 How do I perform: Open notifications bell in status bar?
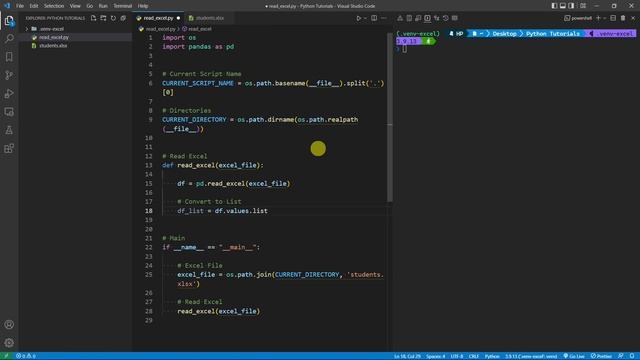tap(632, 356)
